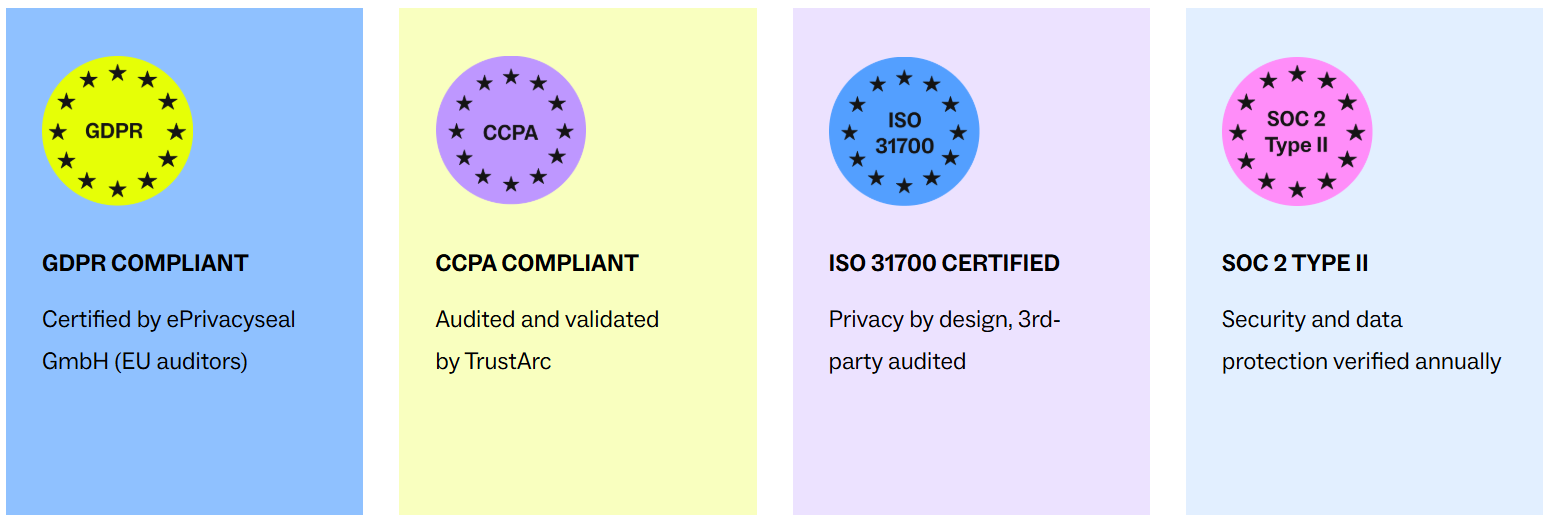Click the top star in the SOC 2 badge
Image resolution: width=1553 pixels, height=523 pixels.
coord(1297,73)
